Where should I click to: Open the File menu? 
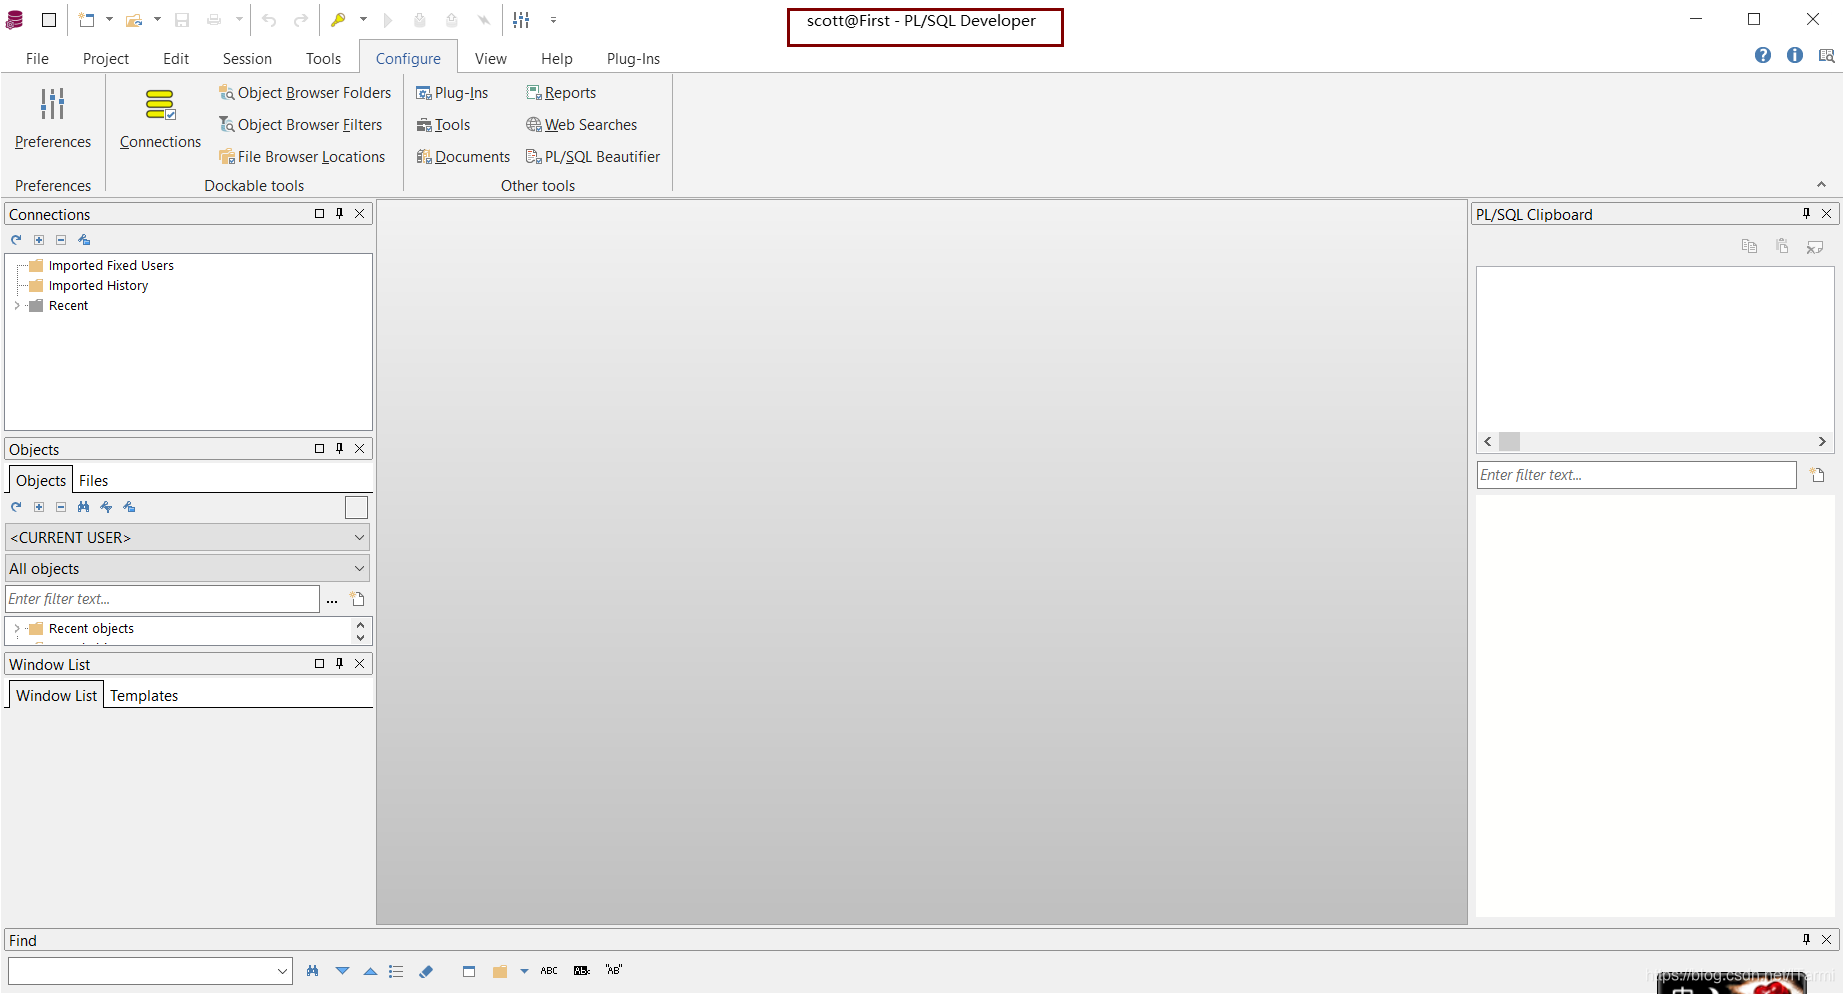point(37,59)
